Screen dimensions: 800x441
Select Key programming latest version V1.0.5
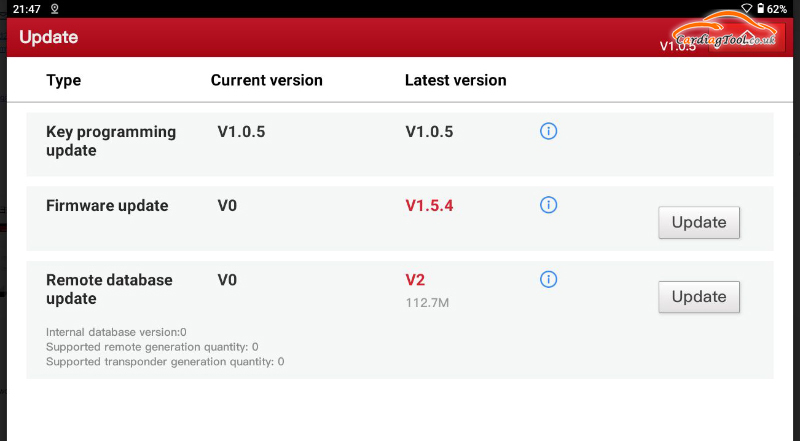point(429,132)
